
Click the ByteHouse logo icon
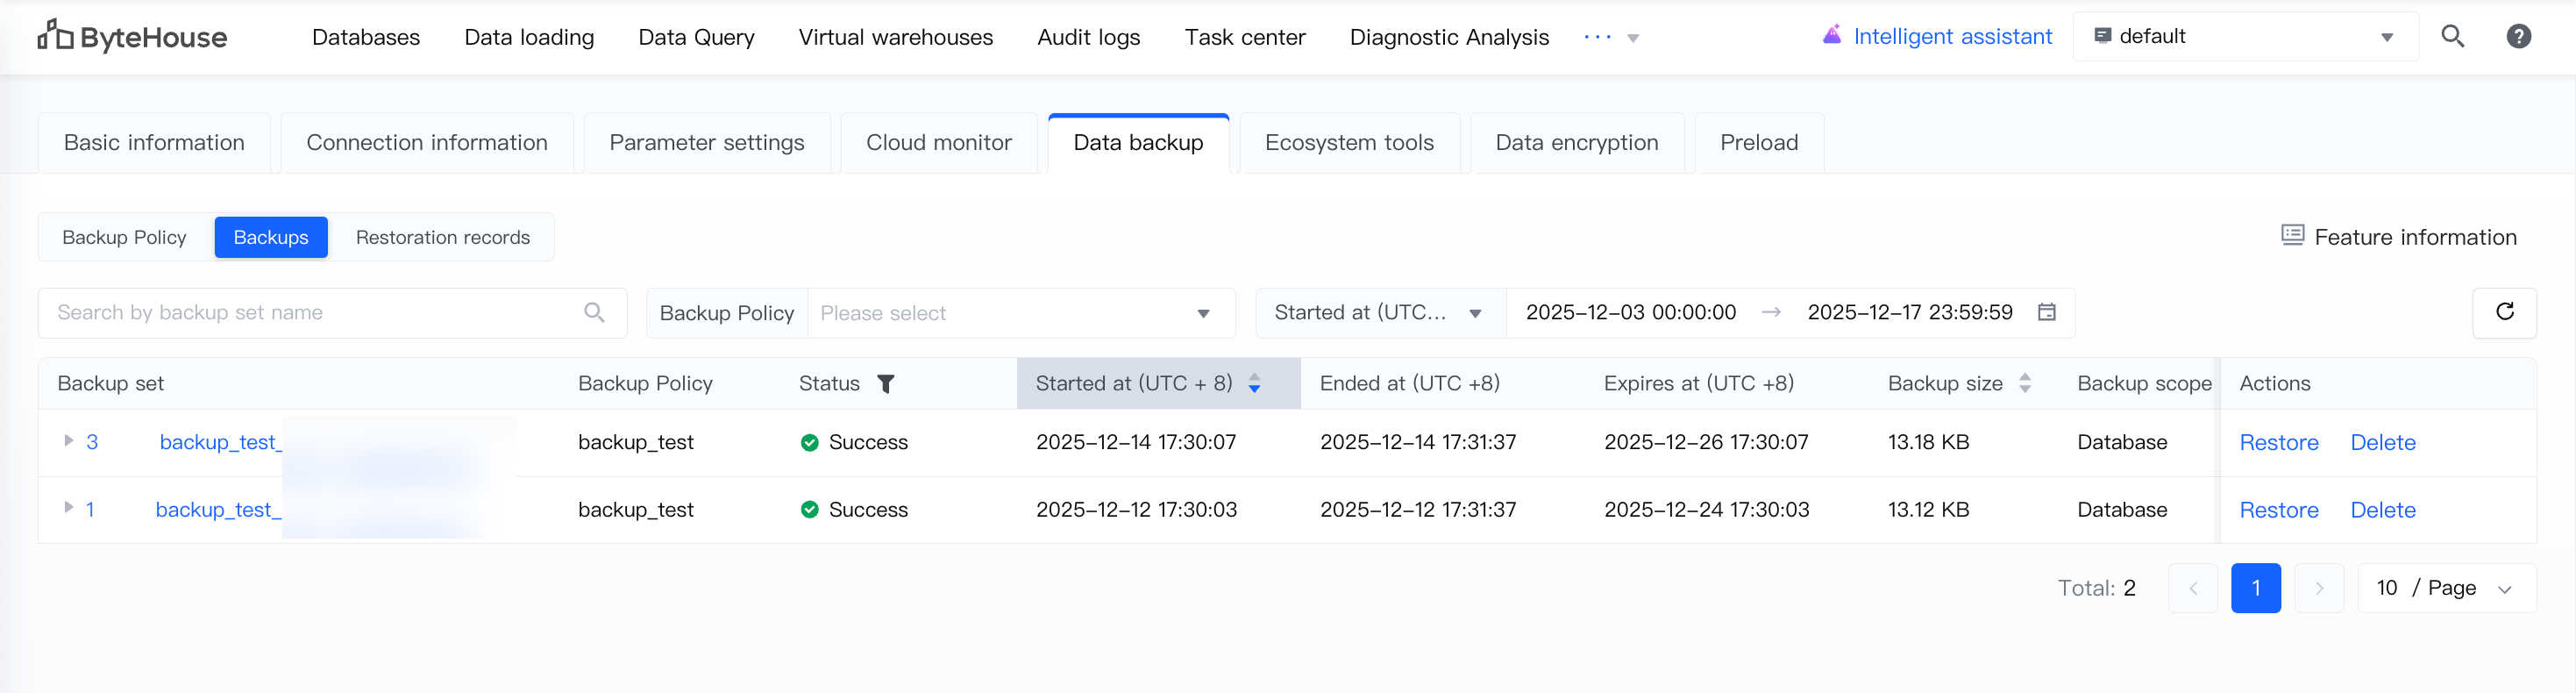pyautogui.click(x=55, y=35)
